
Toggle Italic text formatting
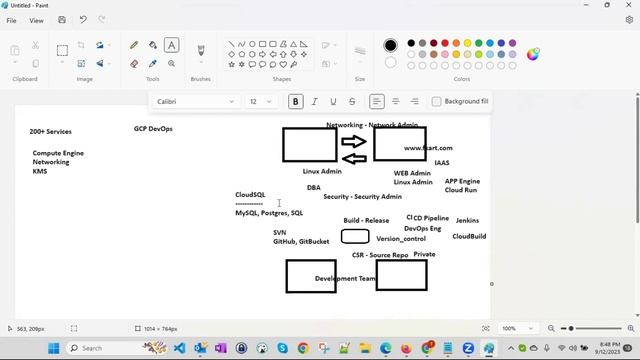314,102
